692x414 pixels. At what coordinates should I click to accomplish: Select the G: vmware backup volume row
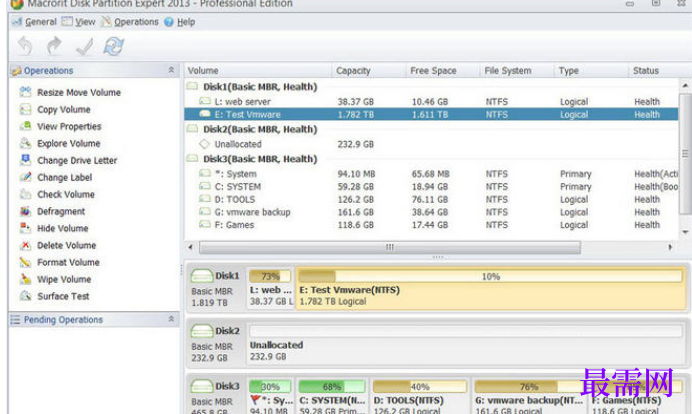coord(431,212)
